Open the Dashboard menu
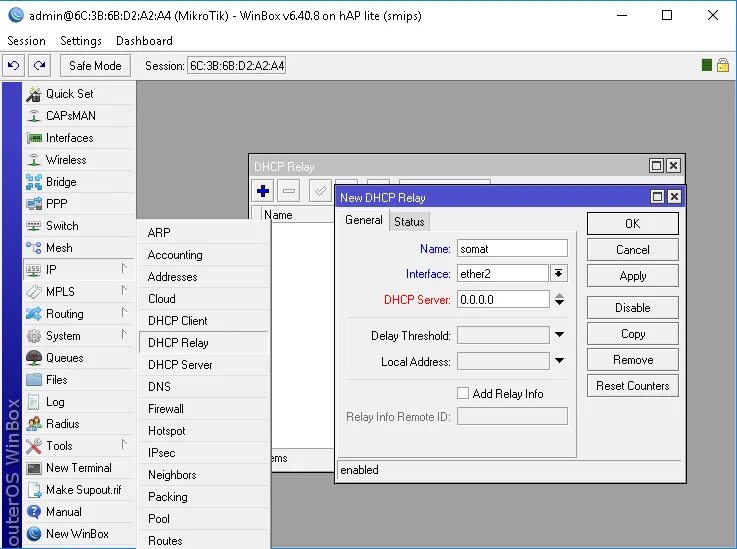Image resolution: width=737 pixels, height=549 pixels. click(144, 41)
